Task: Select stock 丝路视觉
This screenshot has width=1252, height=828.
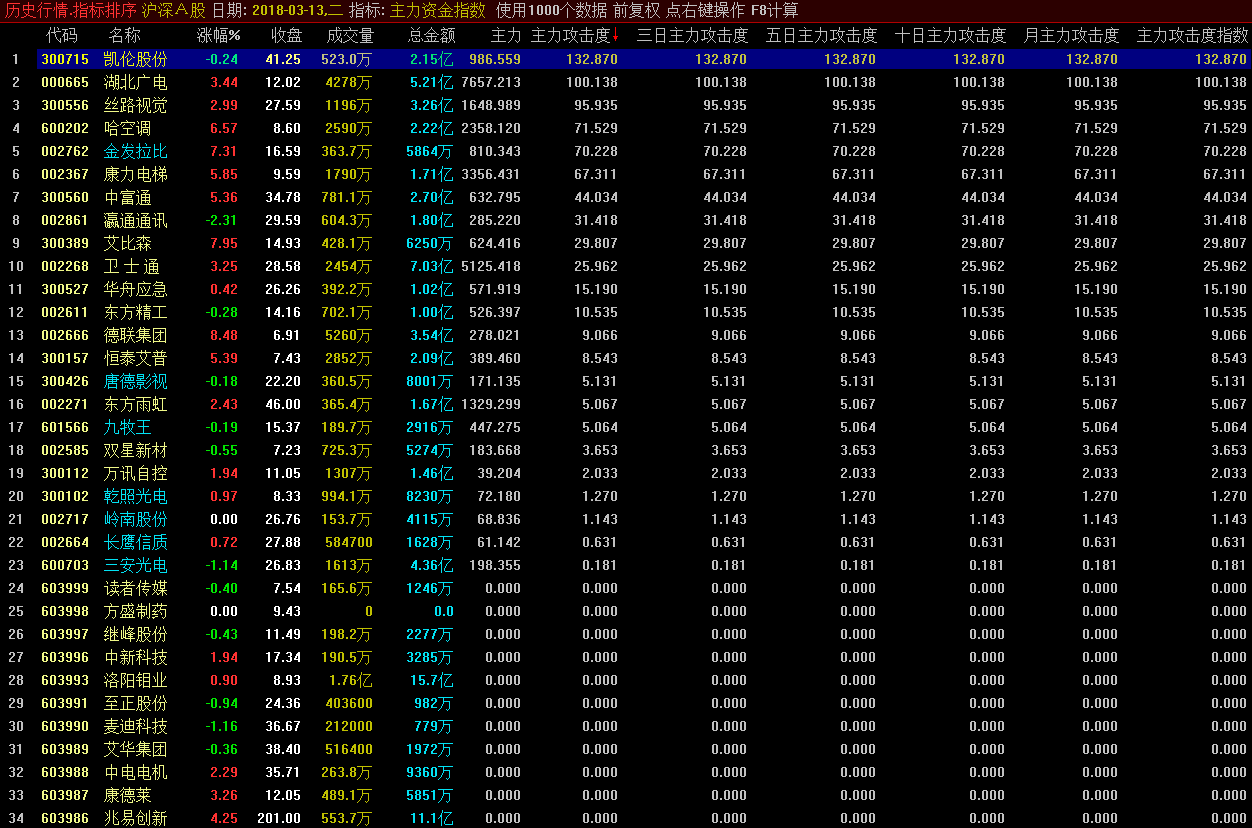Action: click(136, 105)
